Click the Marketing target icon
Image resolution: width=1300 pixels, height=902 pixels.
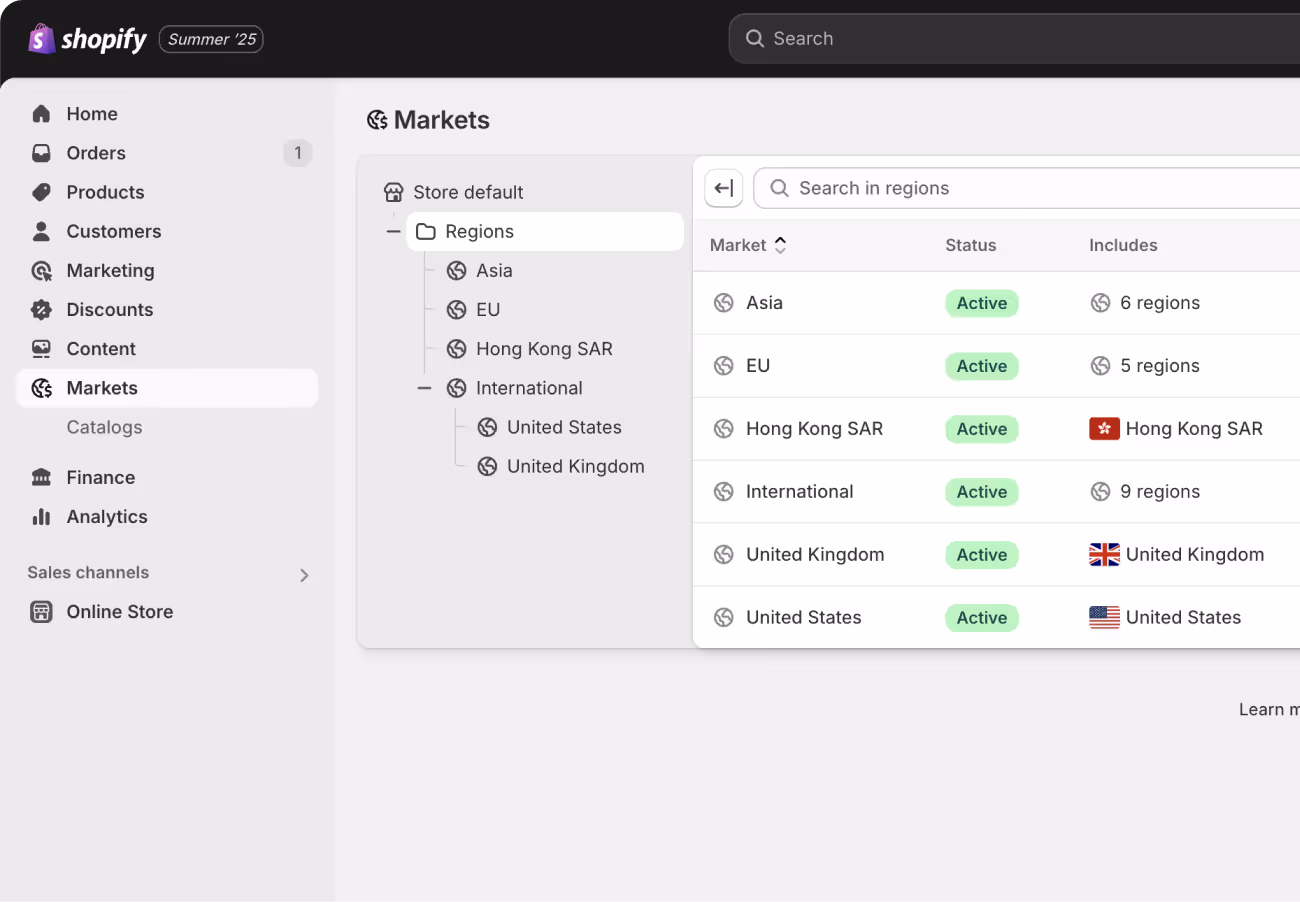coord(41,271)
